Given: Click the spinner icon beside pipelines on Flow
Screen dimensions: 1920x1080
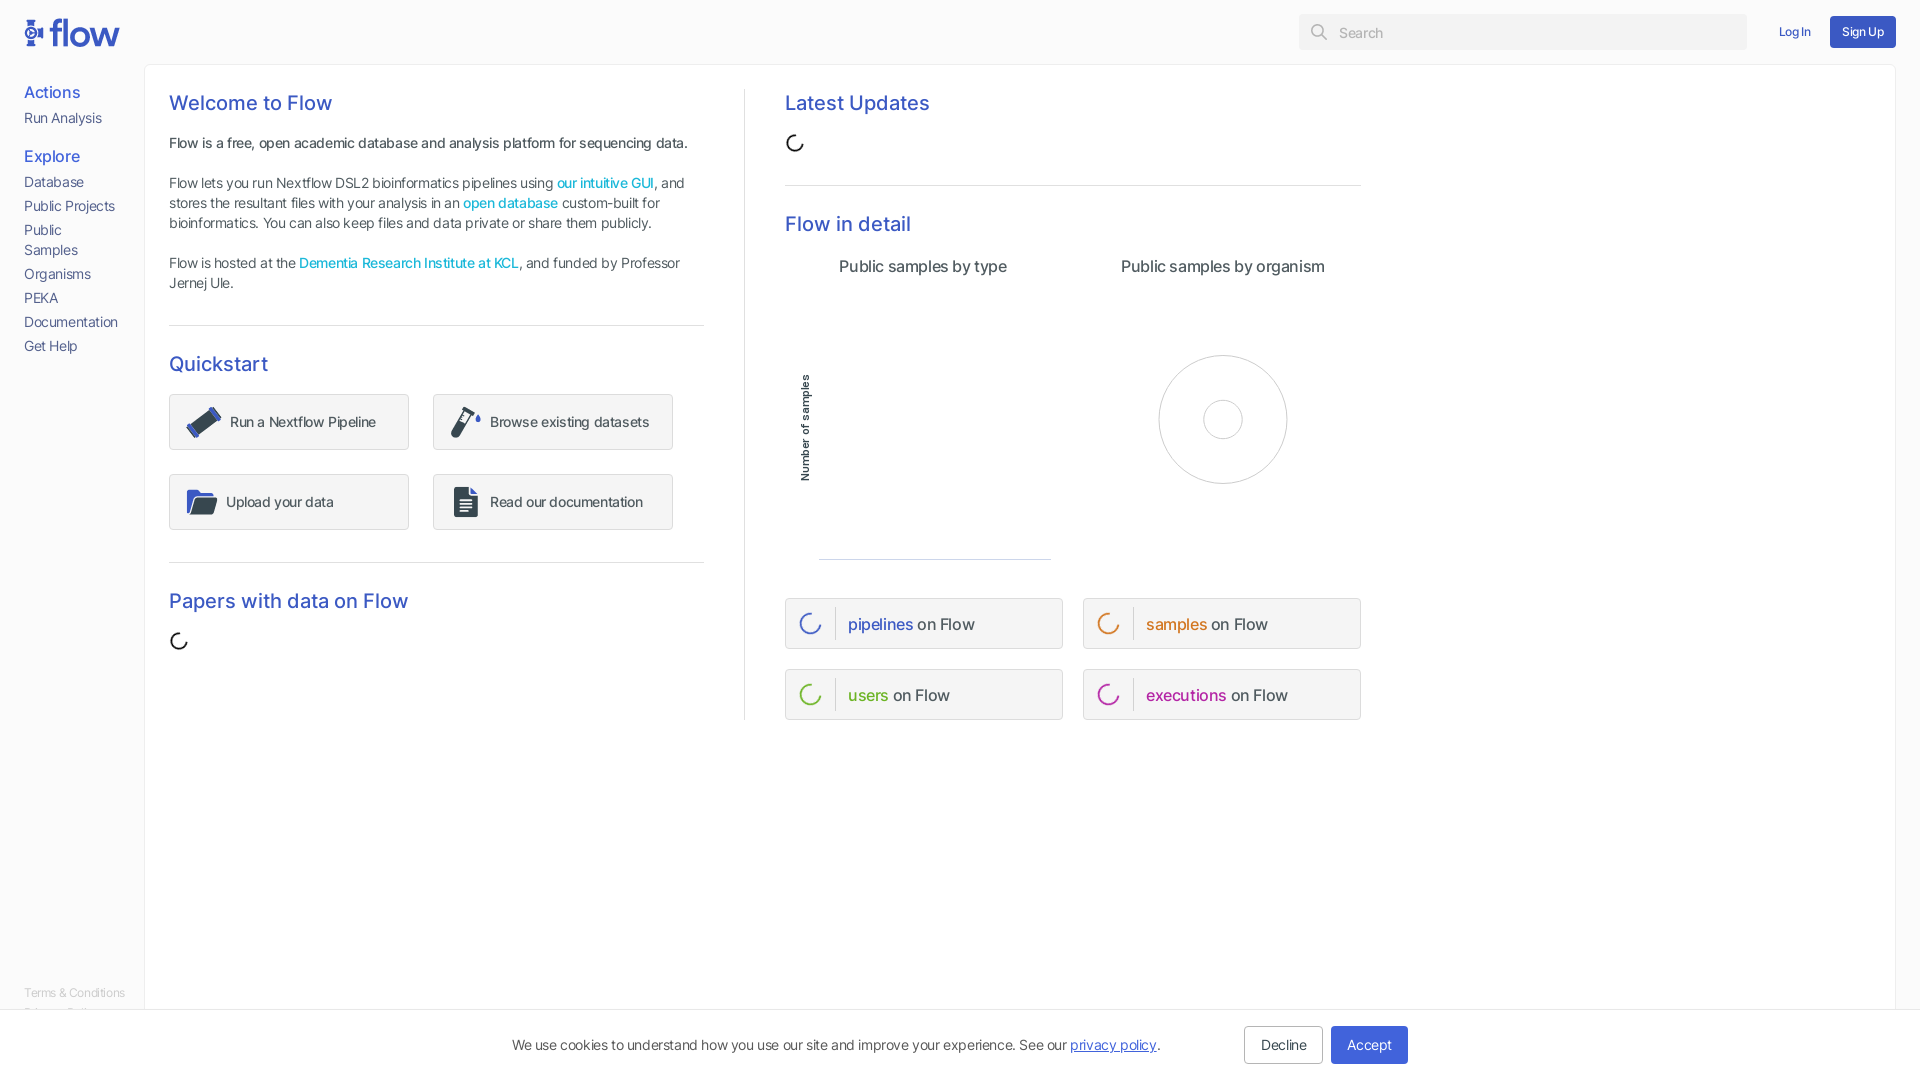Looking at the screenshot, I should pos(810,624).
